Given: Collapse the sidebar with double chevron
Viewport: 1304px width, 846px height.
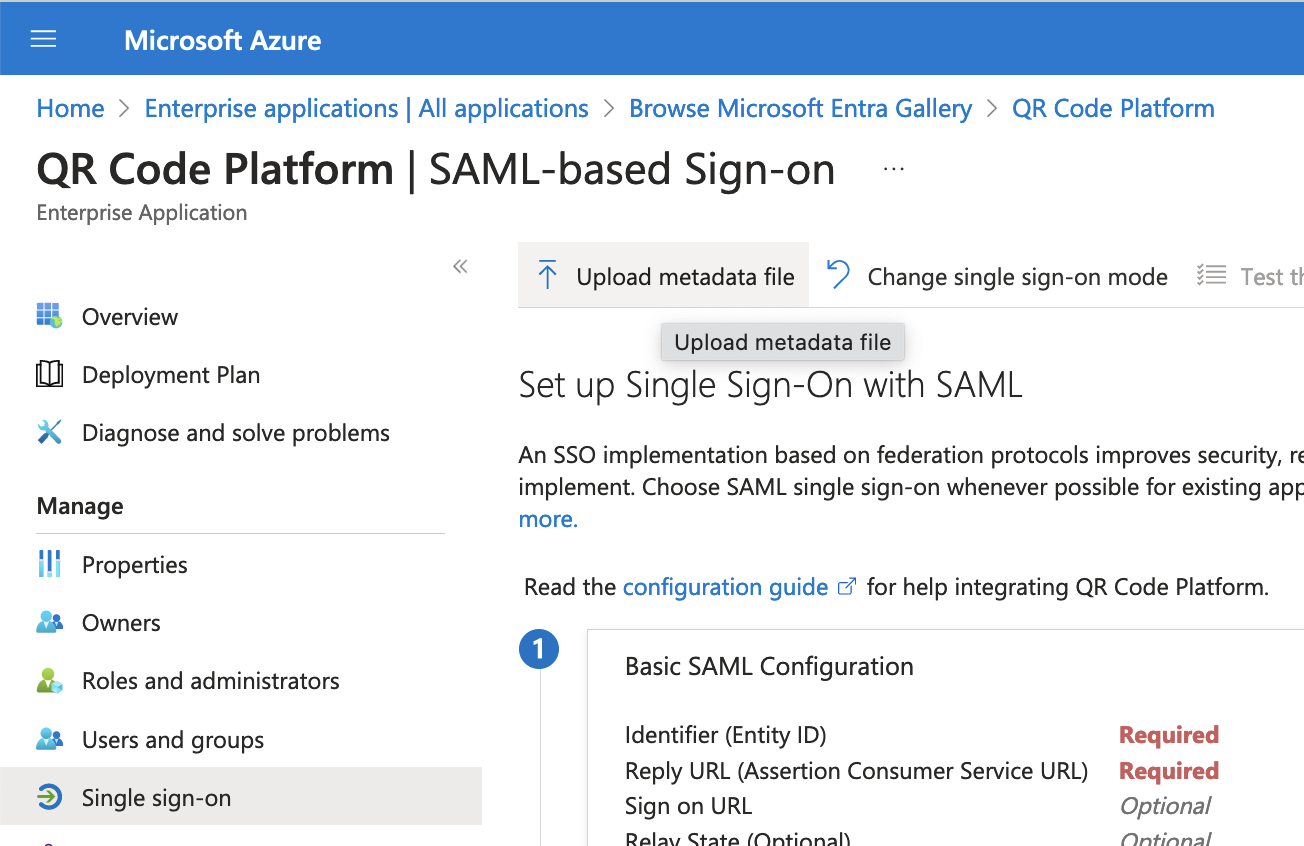Looking at the screenshot, I should (x=460, y=266).
